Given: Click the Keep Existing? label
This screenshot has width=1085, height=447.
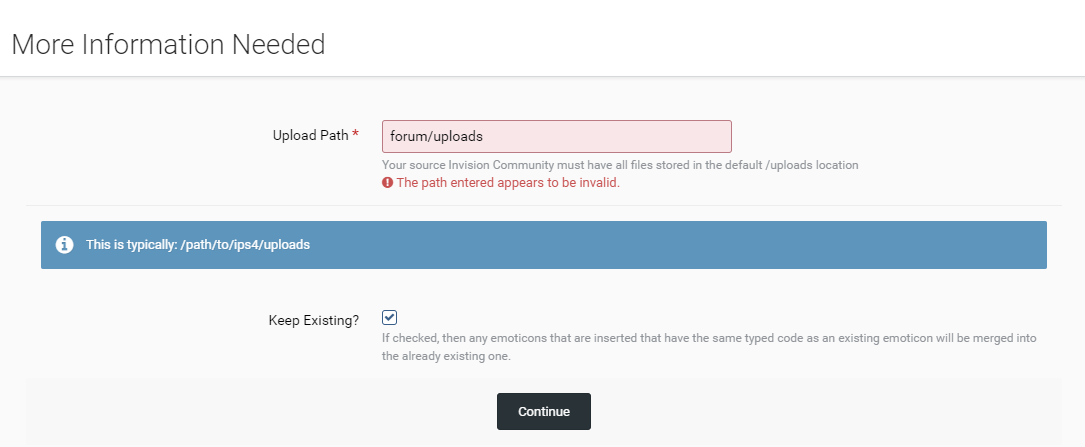Looking at the screenshot, I should [x=314, y=320].
